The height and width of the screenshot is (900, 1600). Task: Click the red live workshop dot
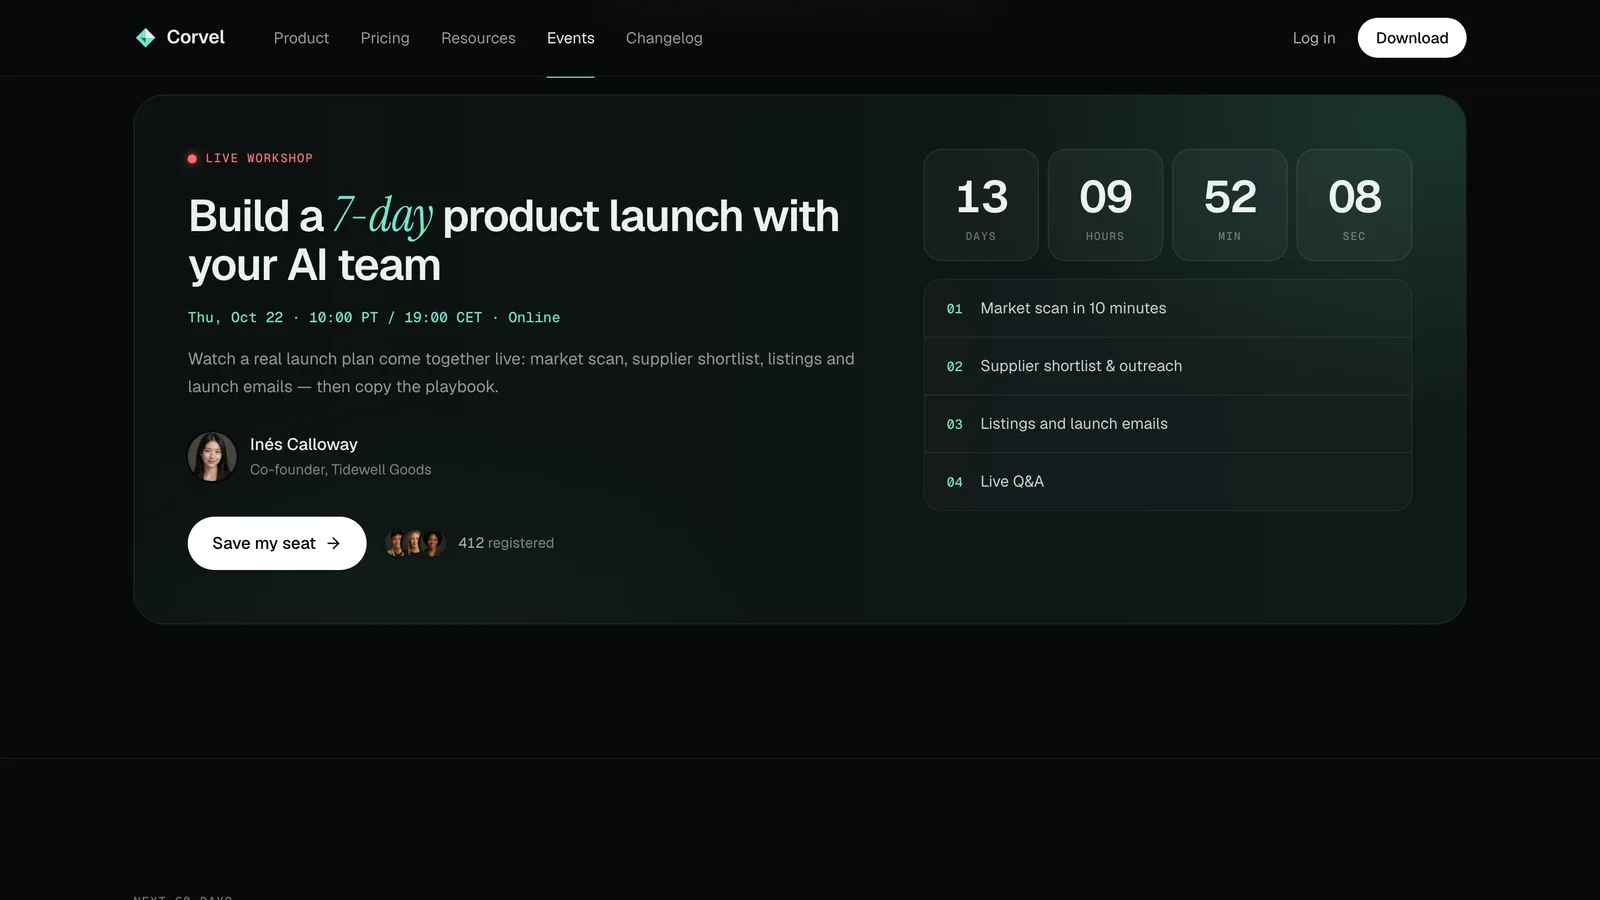click(x=192, y=159)
